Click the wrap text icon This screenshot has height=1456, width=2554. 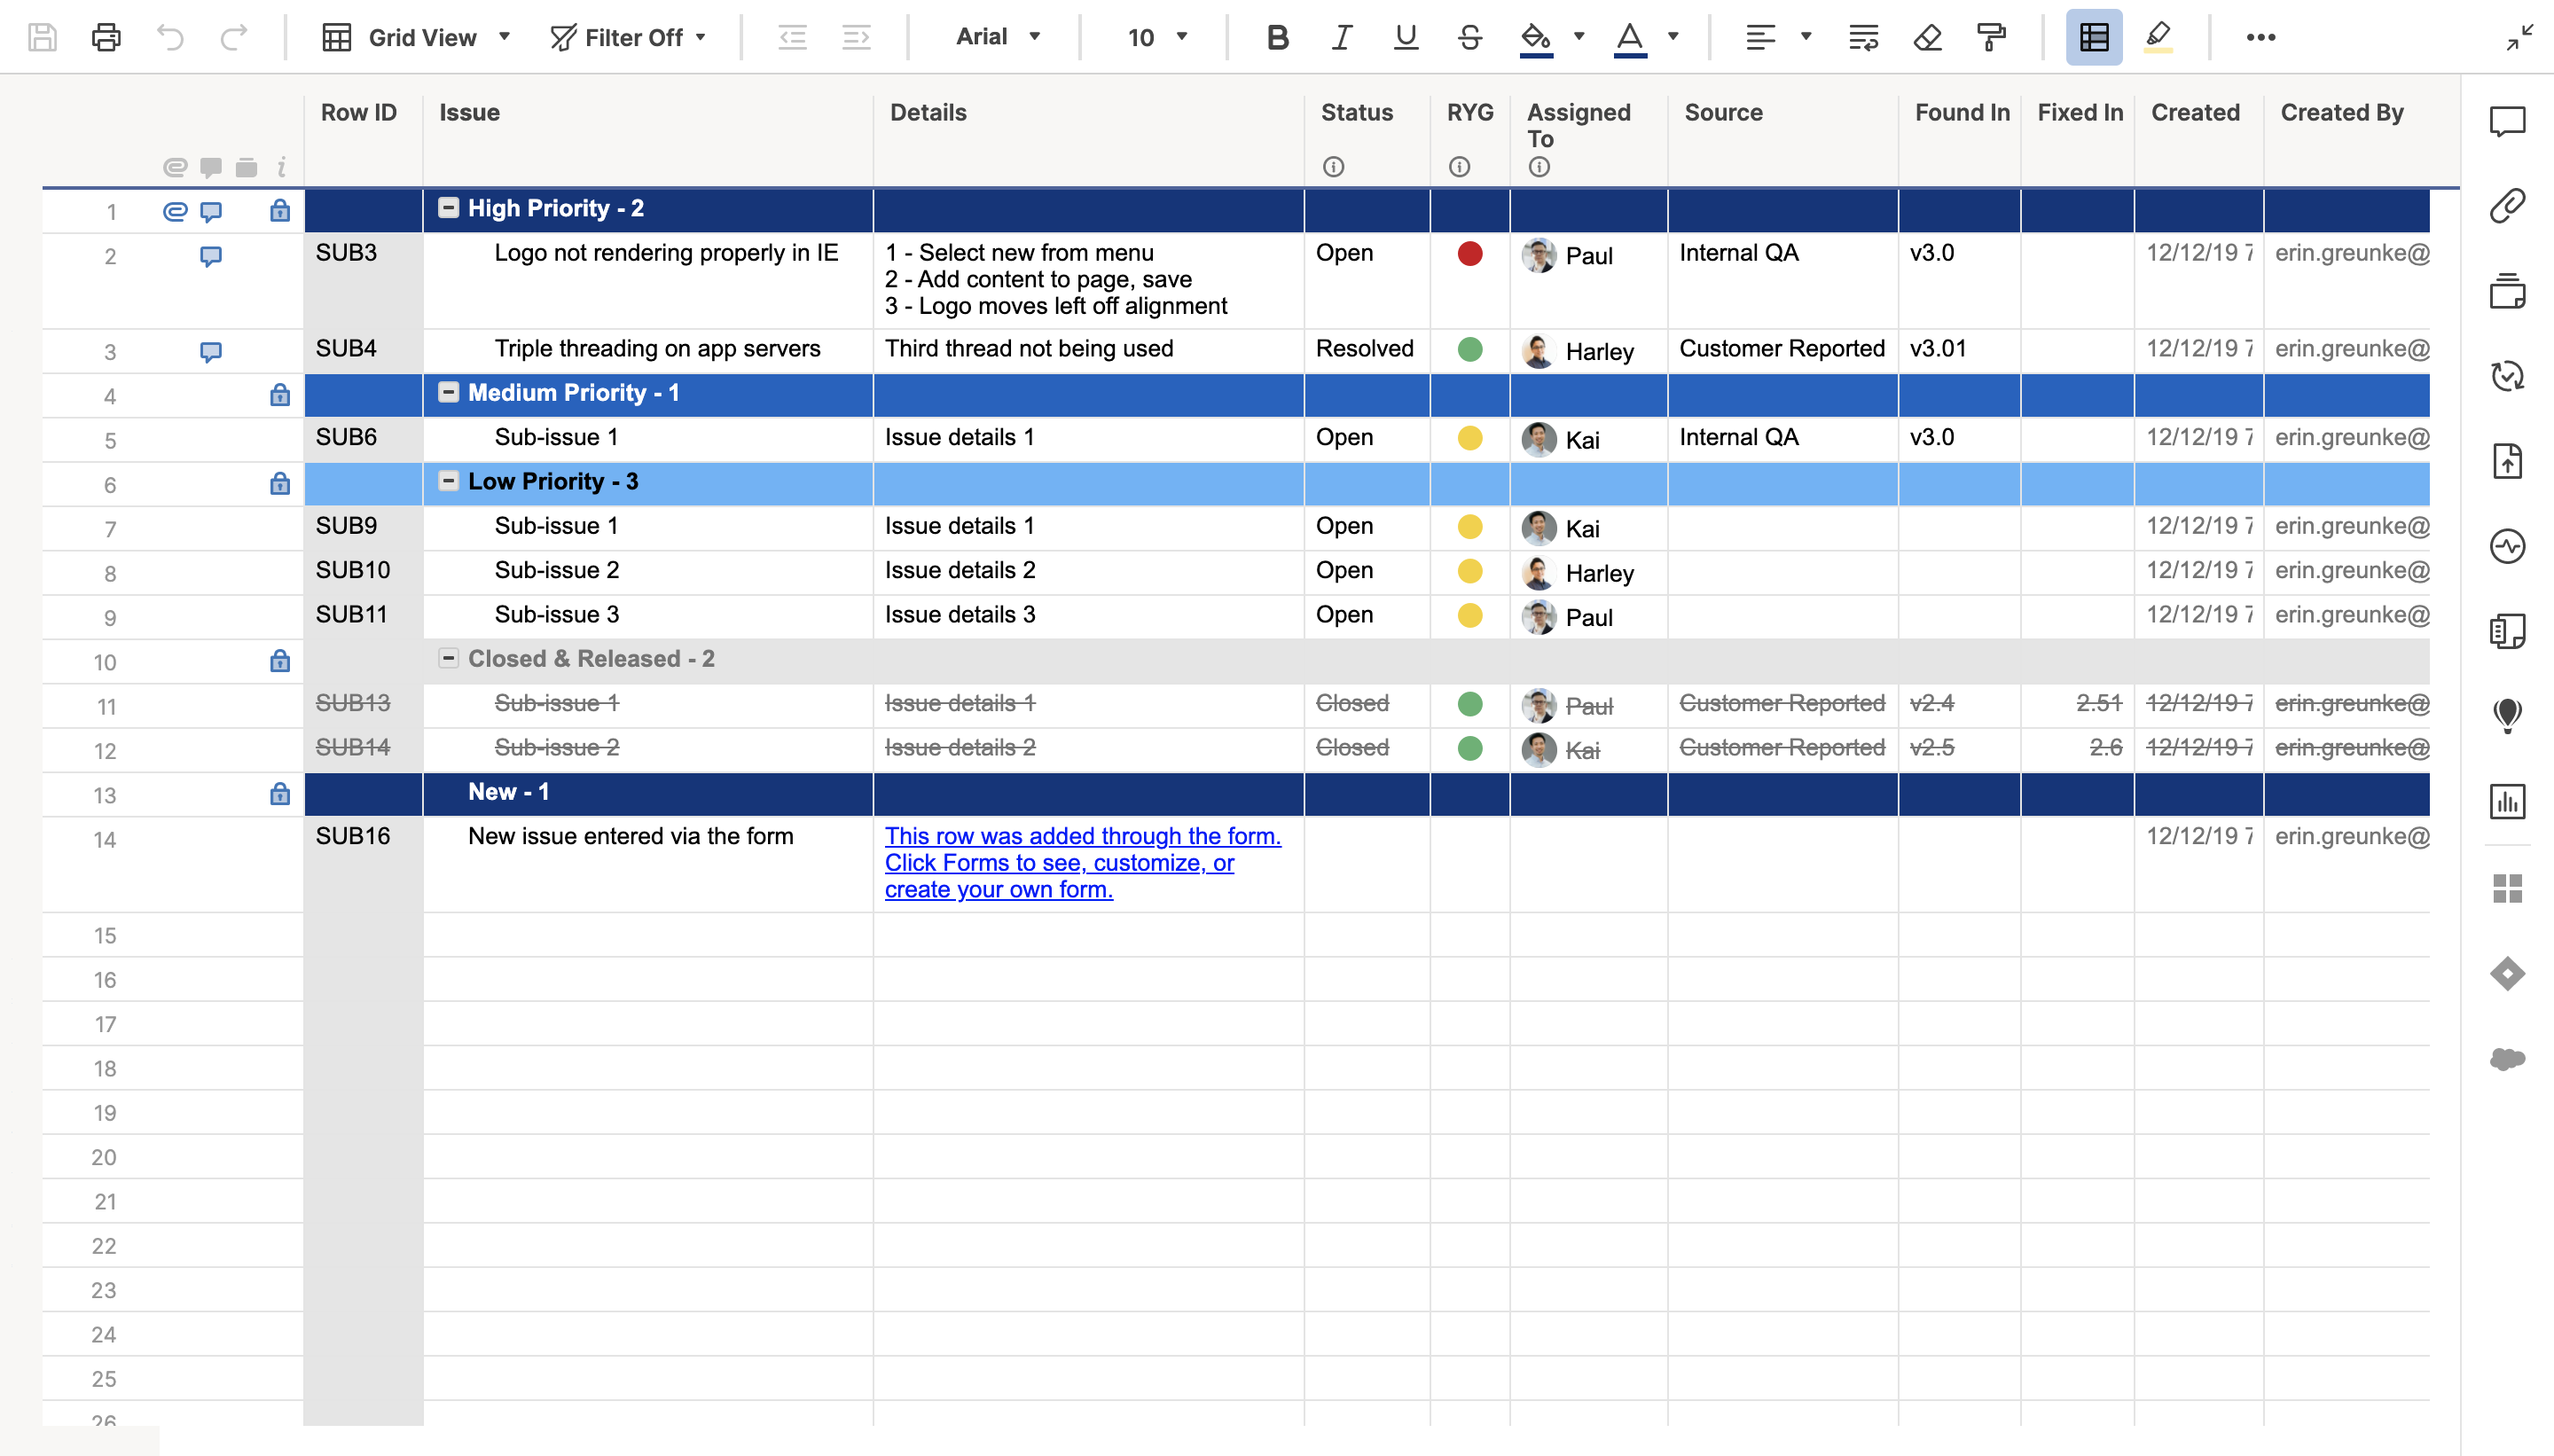click(1863, 38)
